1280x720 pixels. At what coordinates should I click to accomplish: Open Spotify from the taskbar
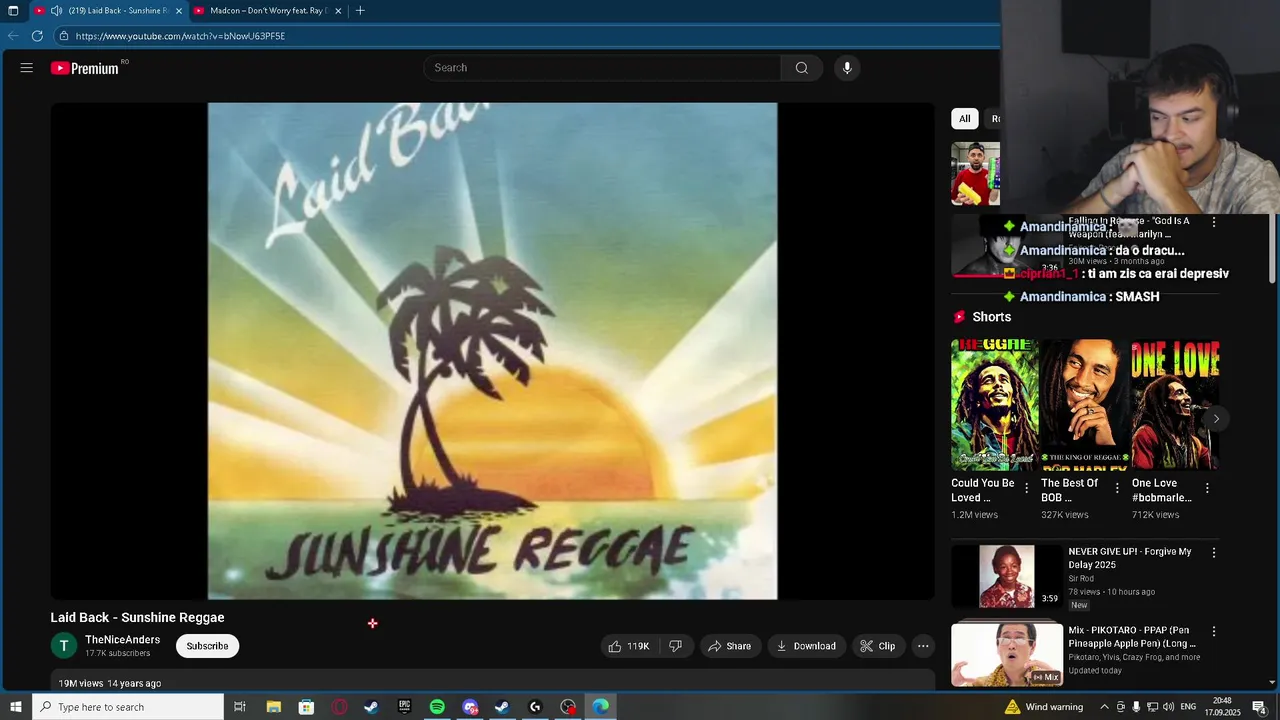(x=437, y=707)
